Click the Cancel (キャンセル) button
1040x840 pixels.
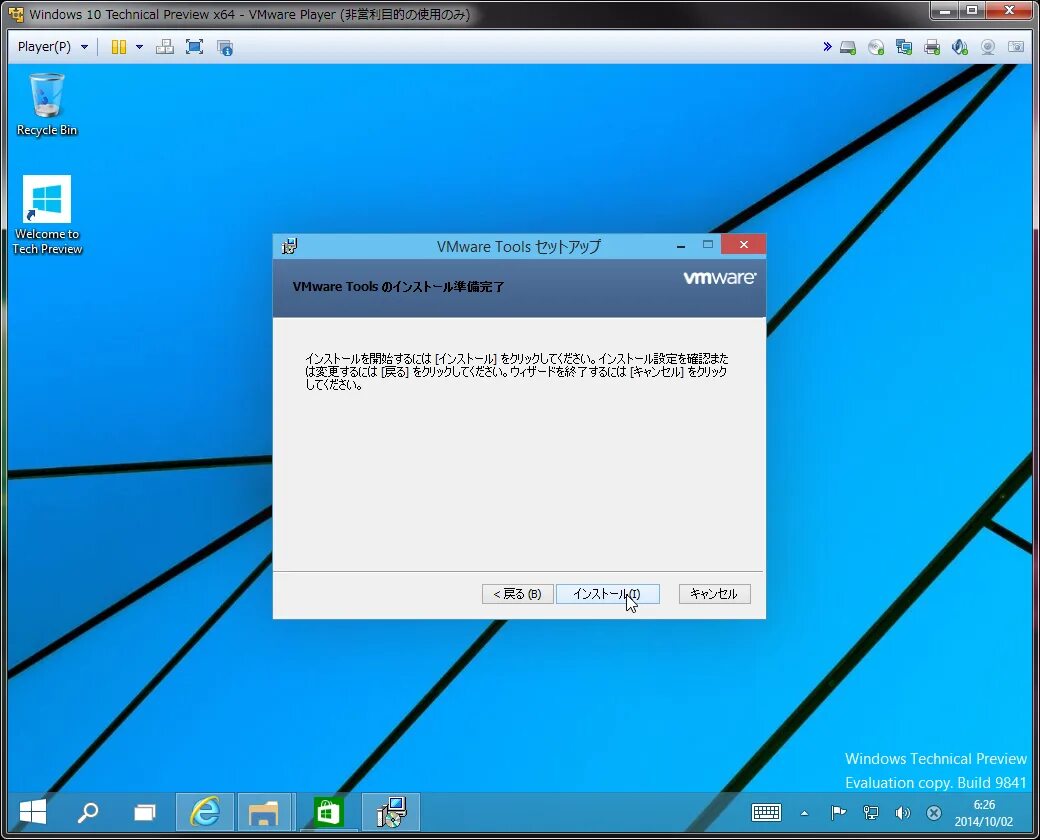[714, 594]
